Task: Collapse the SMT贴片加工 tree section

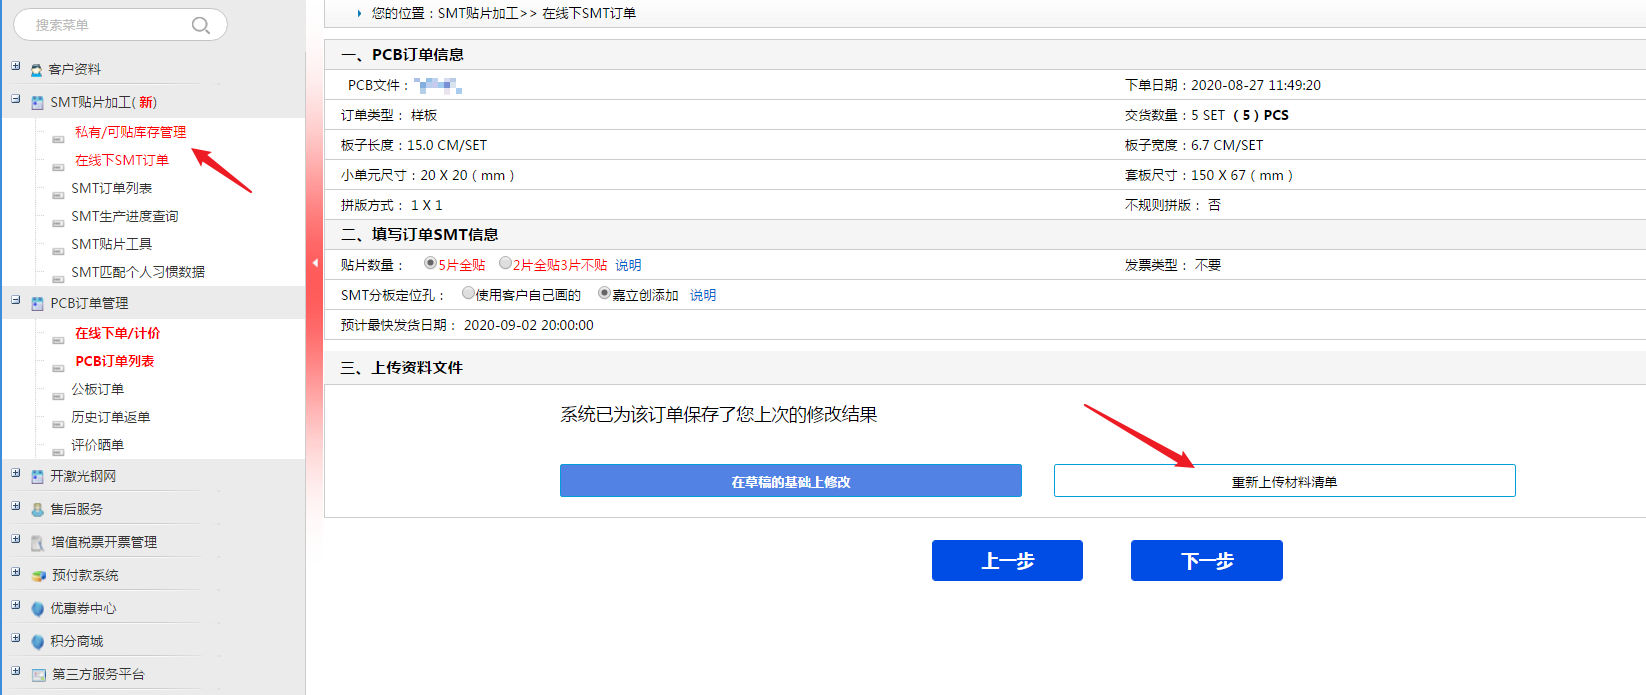Action: point(15,99)
